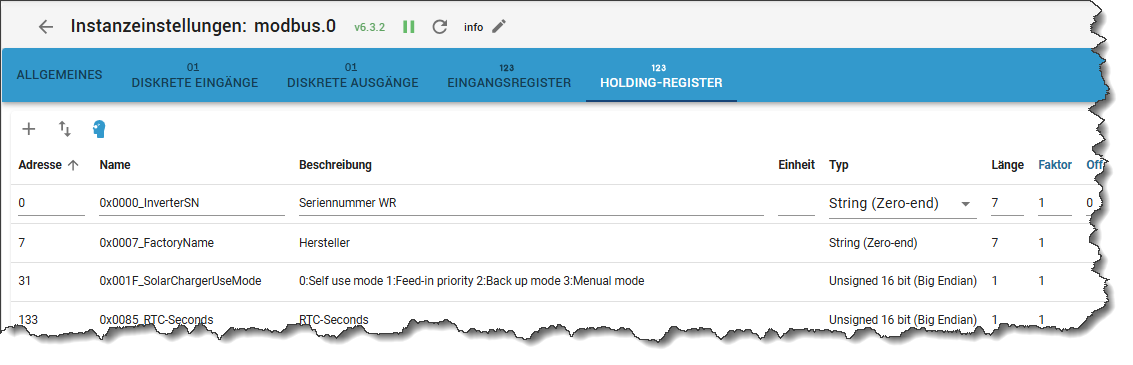Click the pencil icon next to info

pos(499,27)
